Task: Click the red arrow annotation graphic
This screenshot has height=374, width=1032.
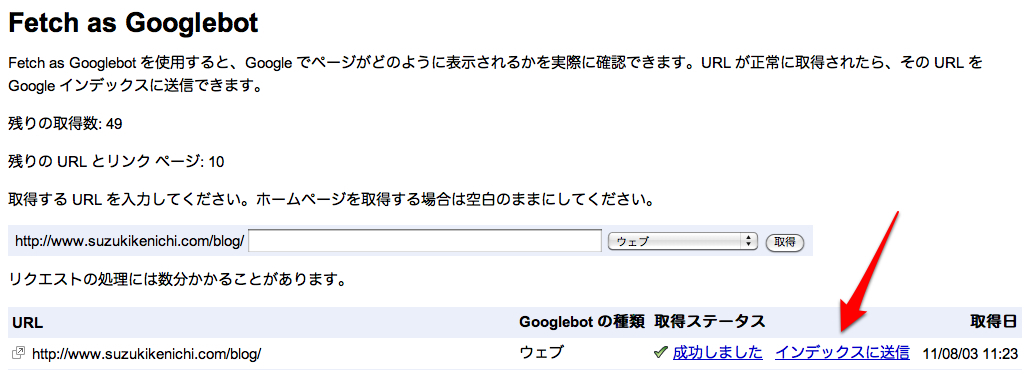Action: tap(869, 272)
